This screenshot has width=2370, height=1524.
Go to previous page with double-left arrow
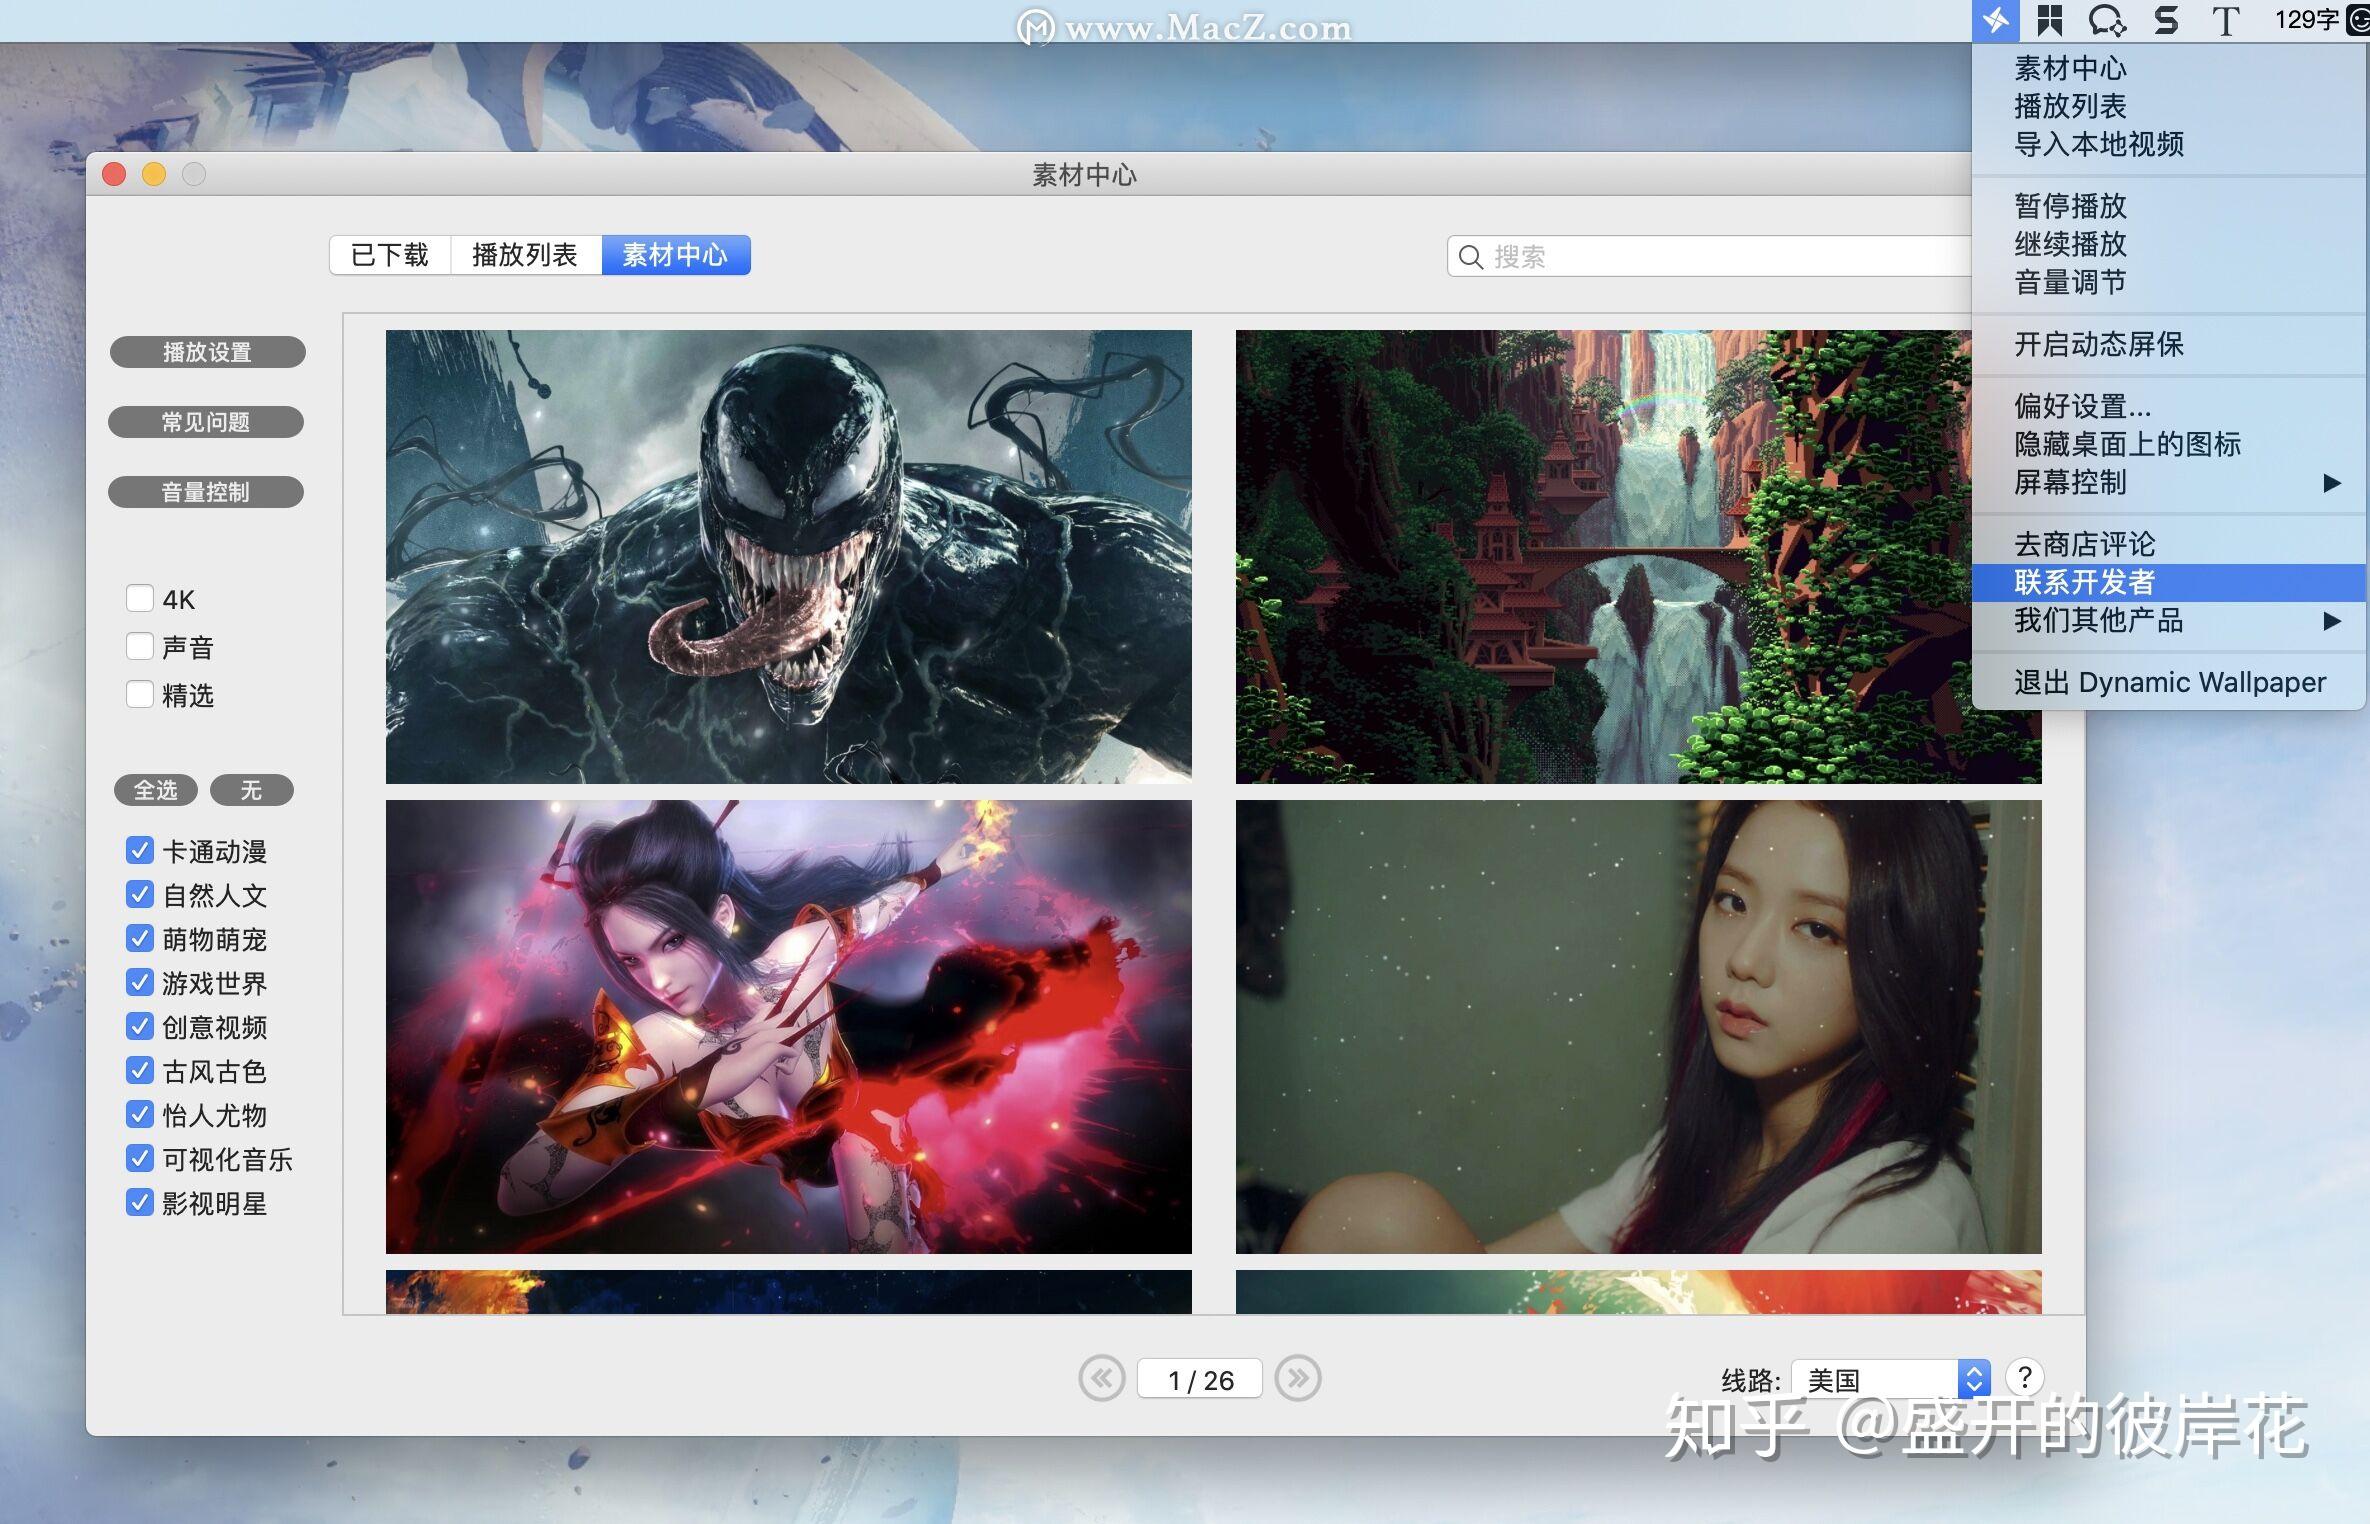[x=1101, y=1379]
